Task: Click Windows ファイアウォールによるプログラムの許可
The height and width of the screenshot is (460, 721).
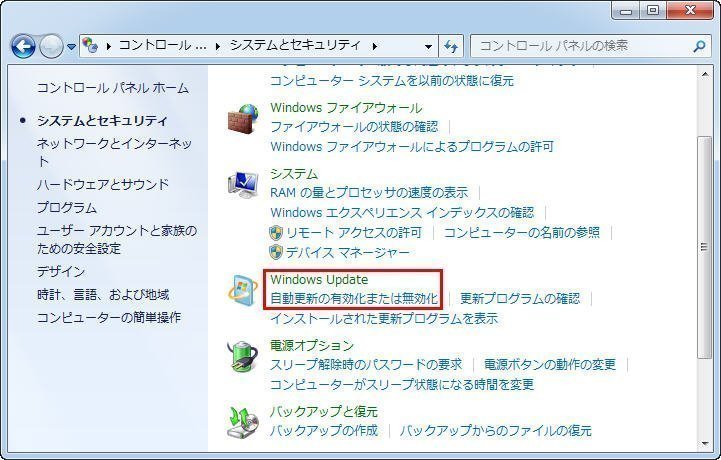Action: click(x=412, y=147)
